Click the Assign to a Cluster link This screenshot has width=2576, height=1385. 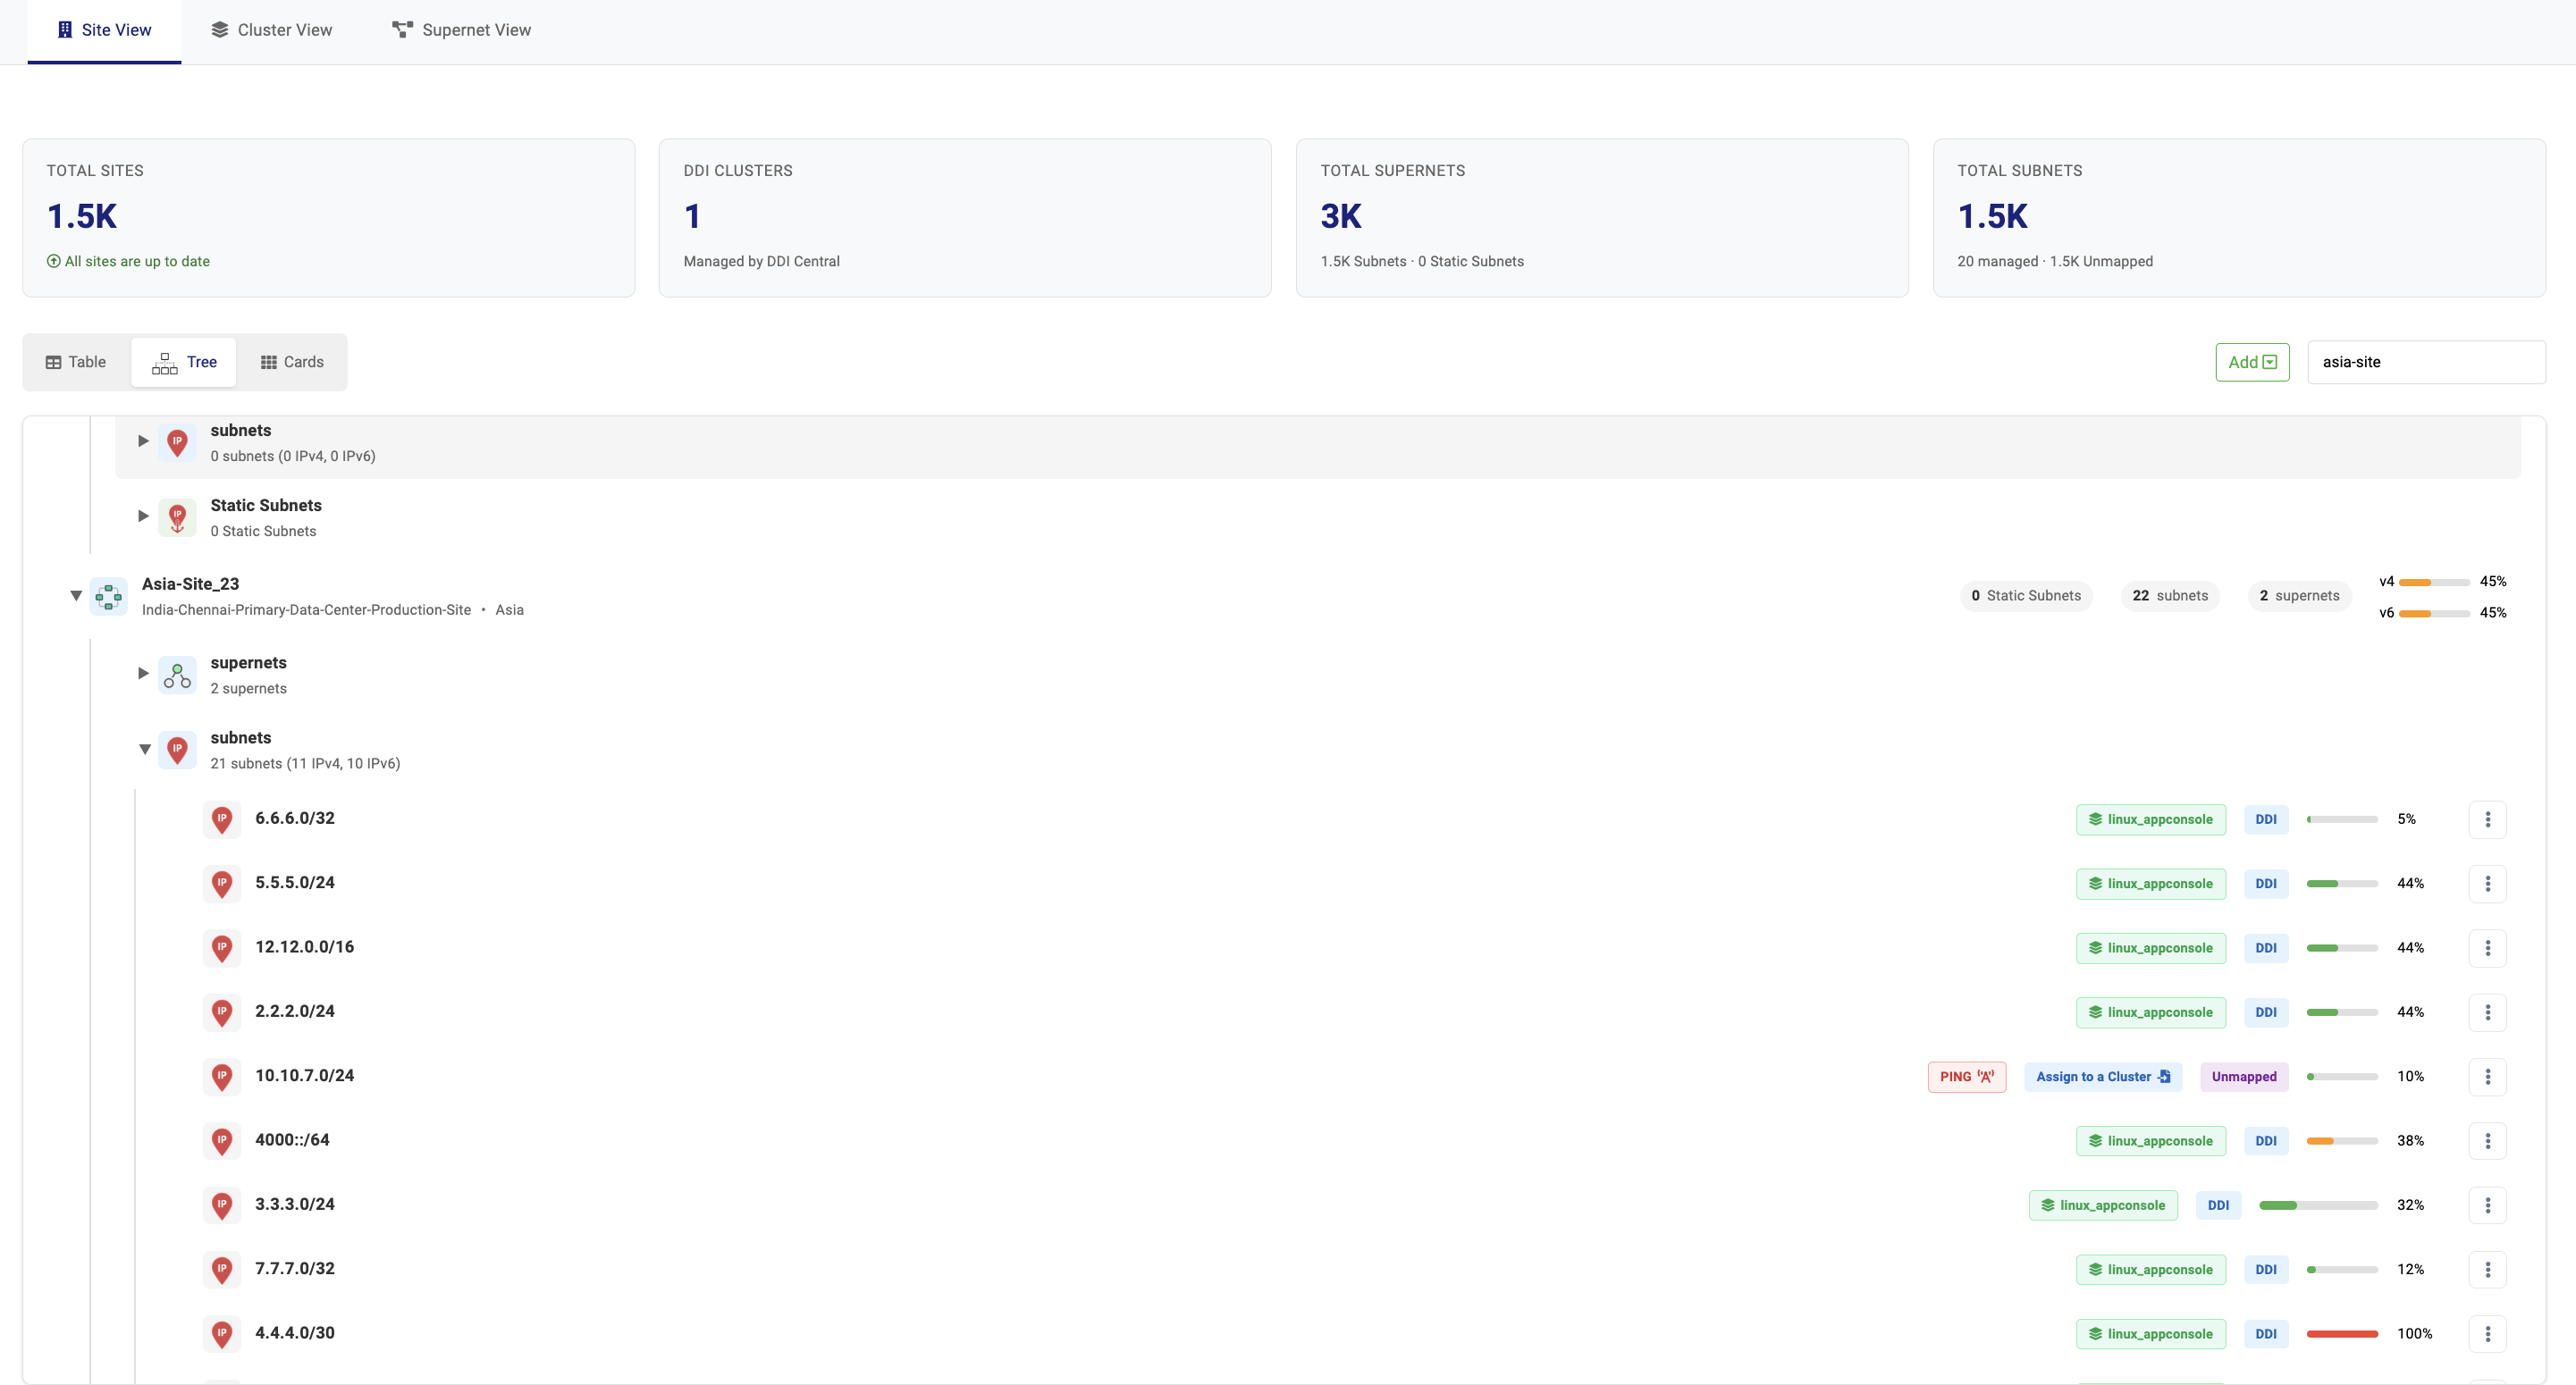[2102, 1077]
